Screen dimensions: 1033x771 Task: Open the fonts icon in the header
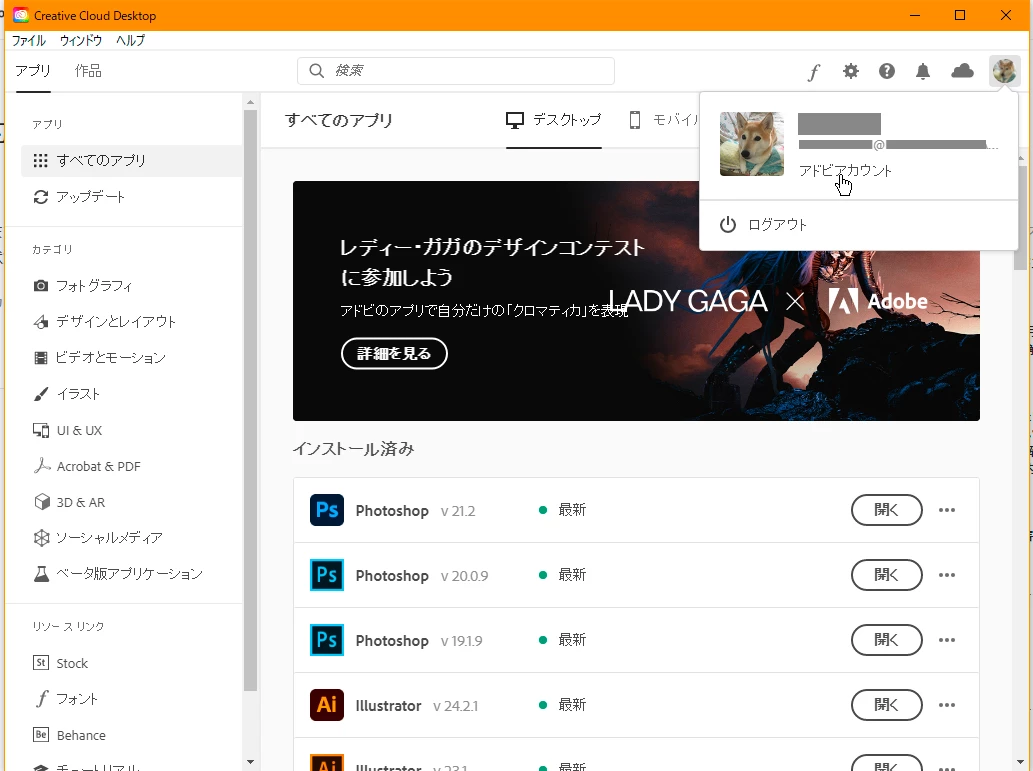[x=814, y=71]
